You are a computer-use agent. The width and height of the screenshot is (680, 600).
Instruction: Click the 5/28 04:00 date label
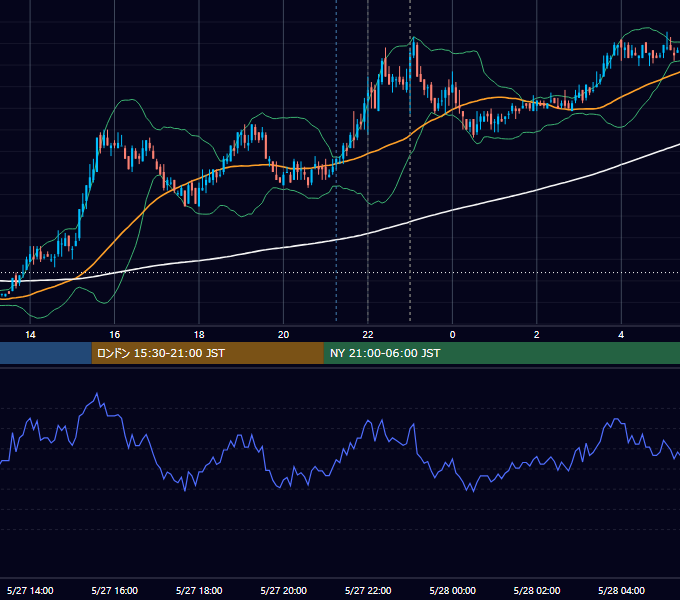click(621, 590)
